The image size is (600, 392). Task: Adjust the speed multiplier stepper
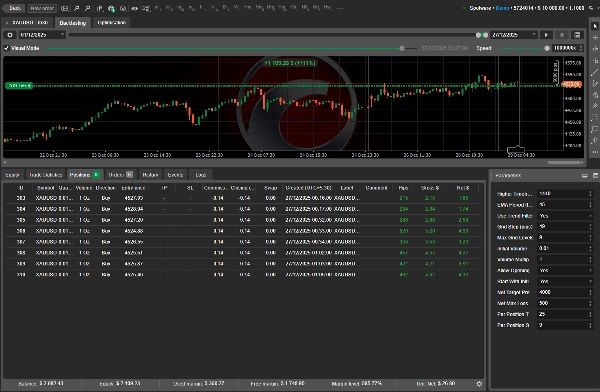(x=581, y=48)
